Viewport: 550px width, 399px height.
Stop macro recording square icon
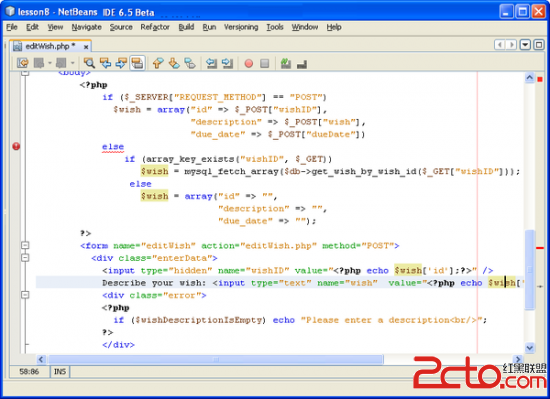click(264, 63)
